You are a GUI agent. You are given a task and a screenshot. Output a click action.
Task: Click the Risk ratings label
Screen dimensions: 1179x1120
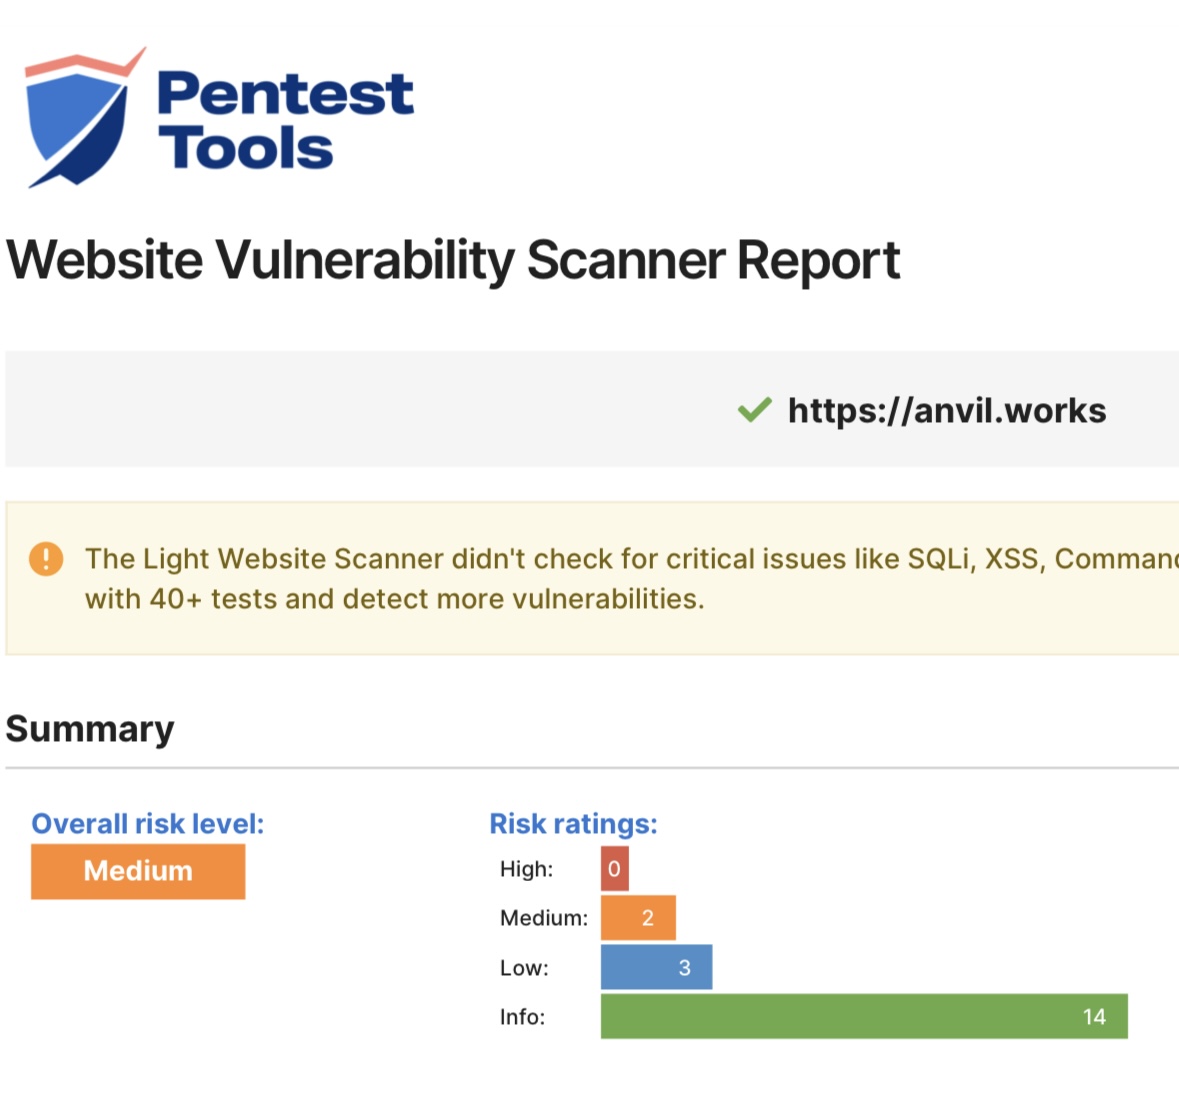[574, 824]
